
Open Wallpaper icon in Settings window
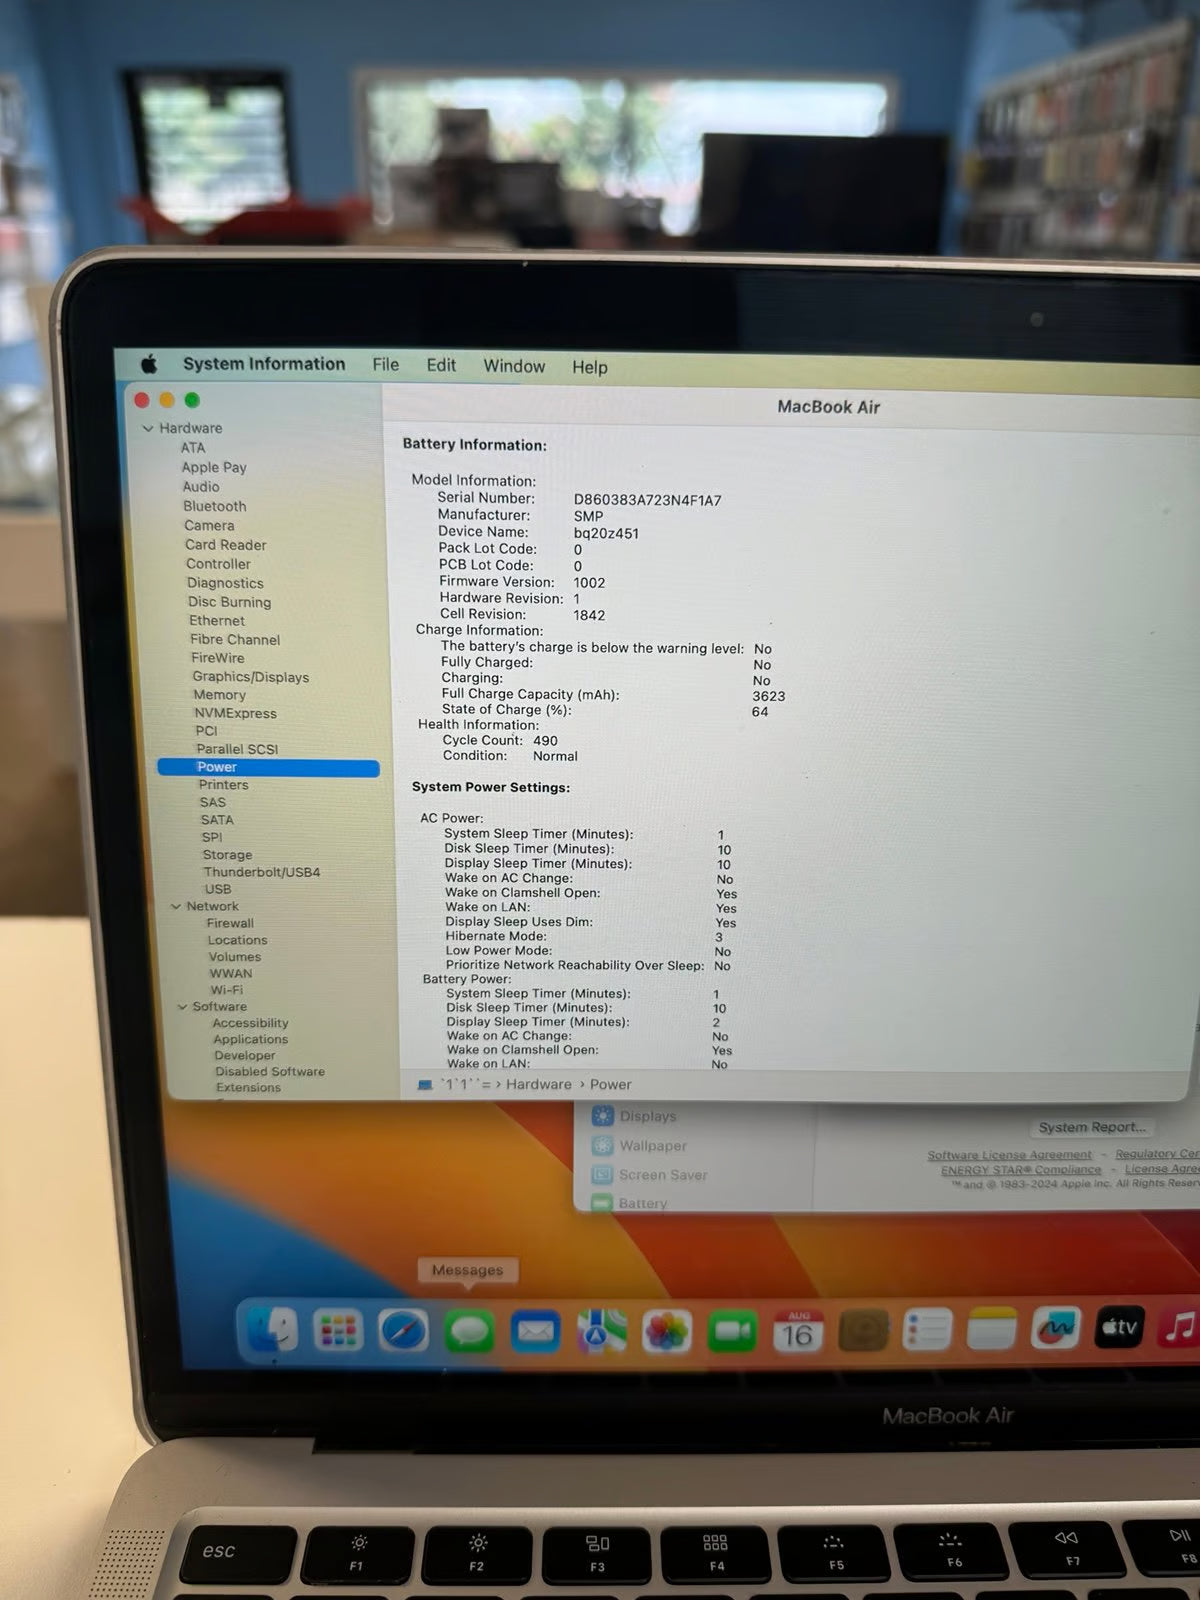click(x=602, y=1146)
